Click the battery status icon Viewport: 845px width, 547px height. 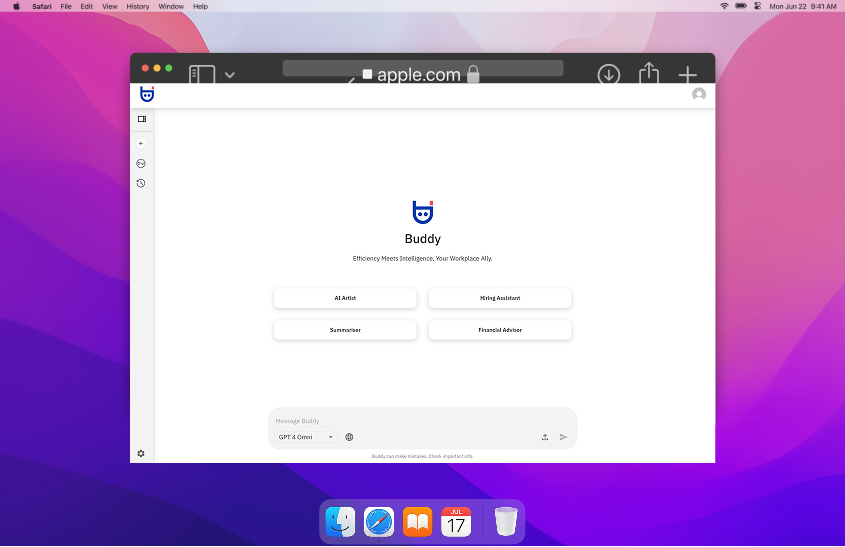[x=741, y=6]
